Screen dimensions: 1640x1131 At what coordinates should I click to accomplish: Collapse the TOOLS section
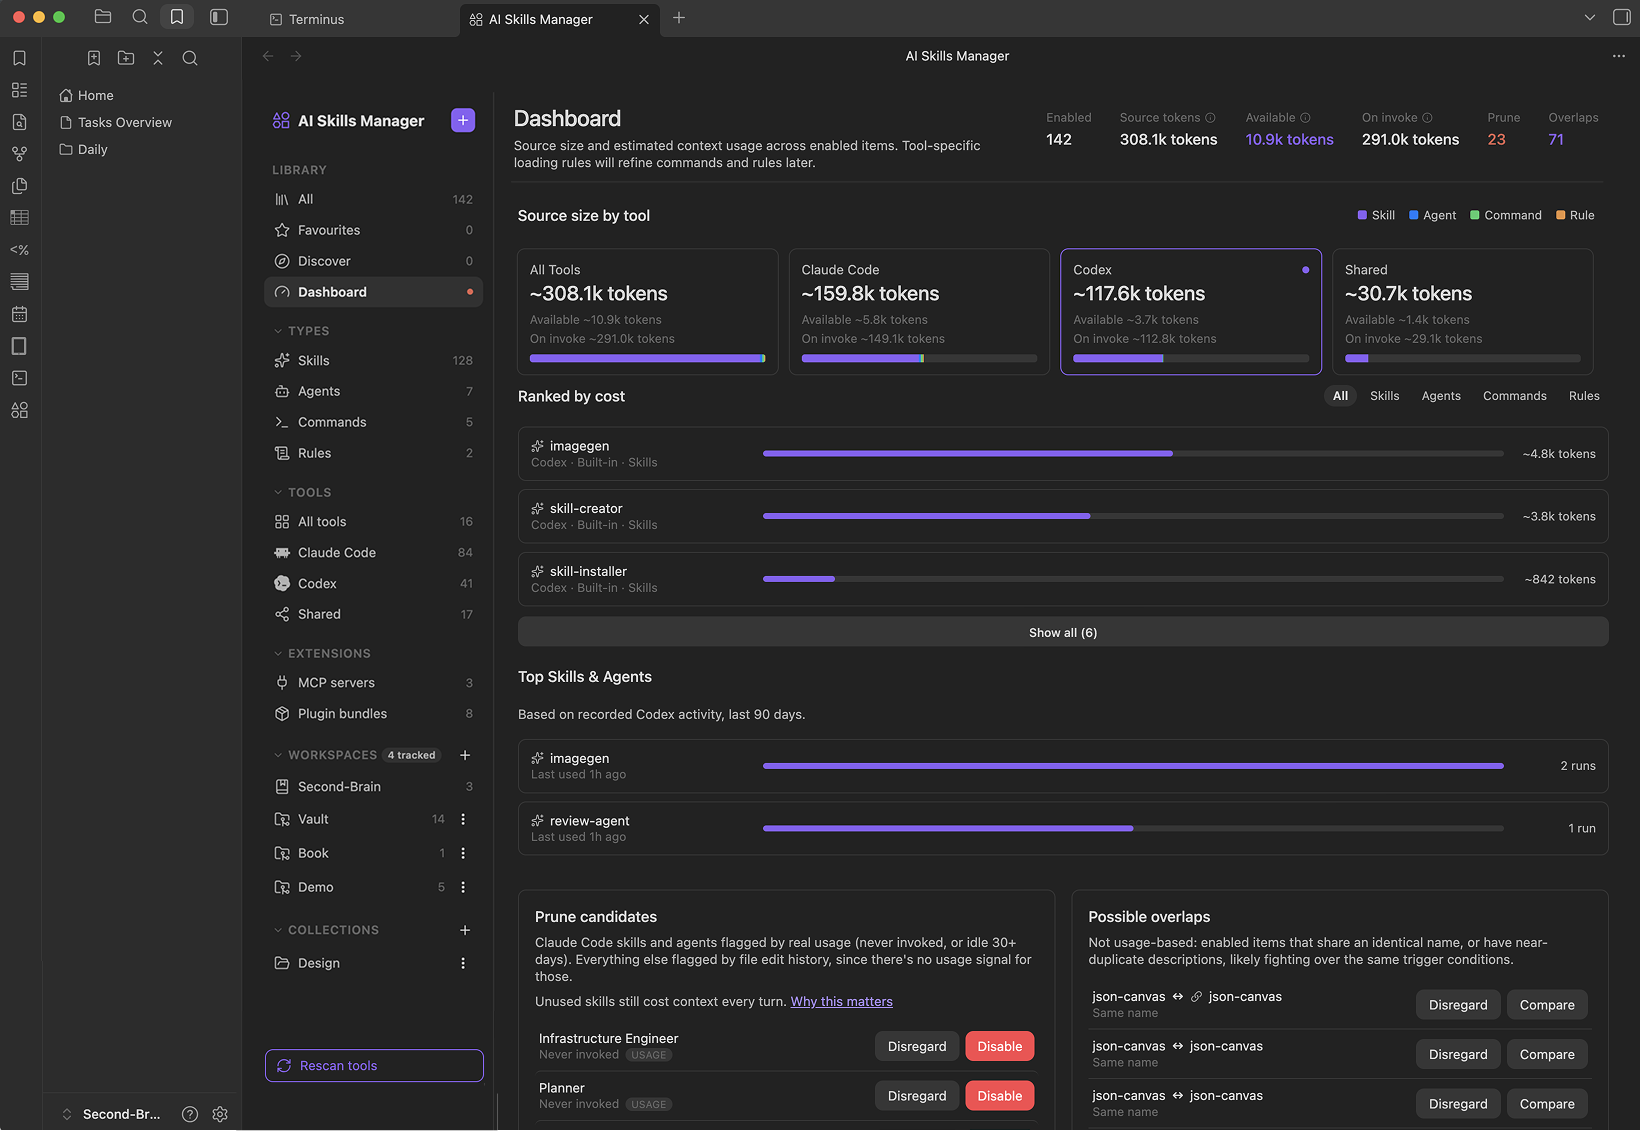pos(302,492)
